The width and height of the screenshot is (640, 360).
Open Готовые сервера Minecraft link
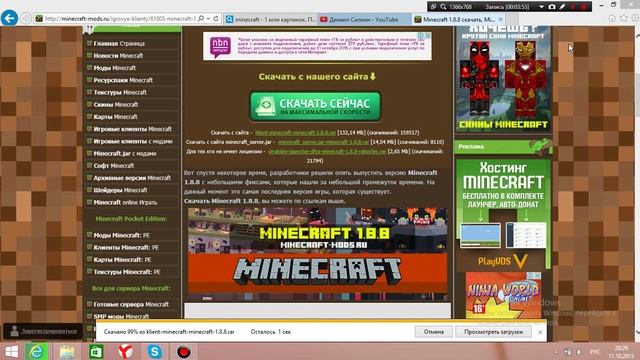point(131,305)
